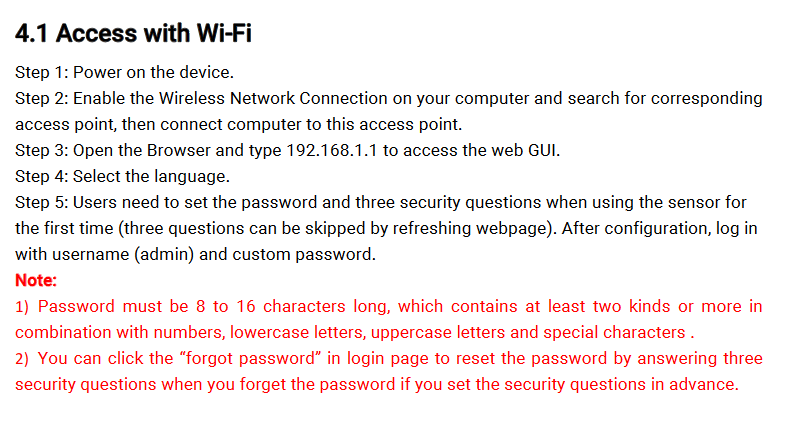The width and height of the screenshot is (811, 431).
Task: Click the red 'Note:' label
Action: click(x=36, y=280)
